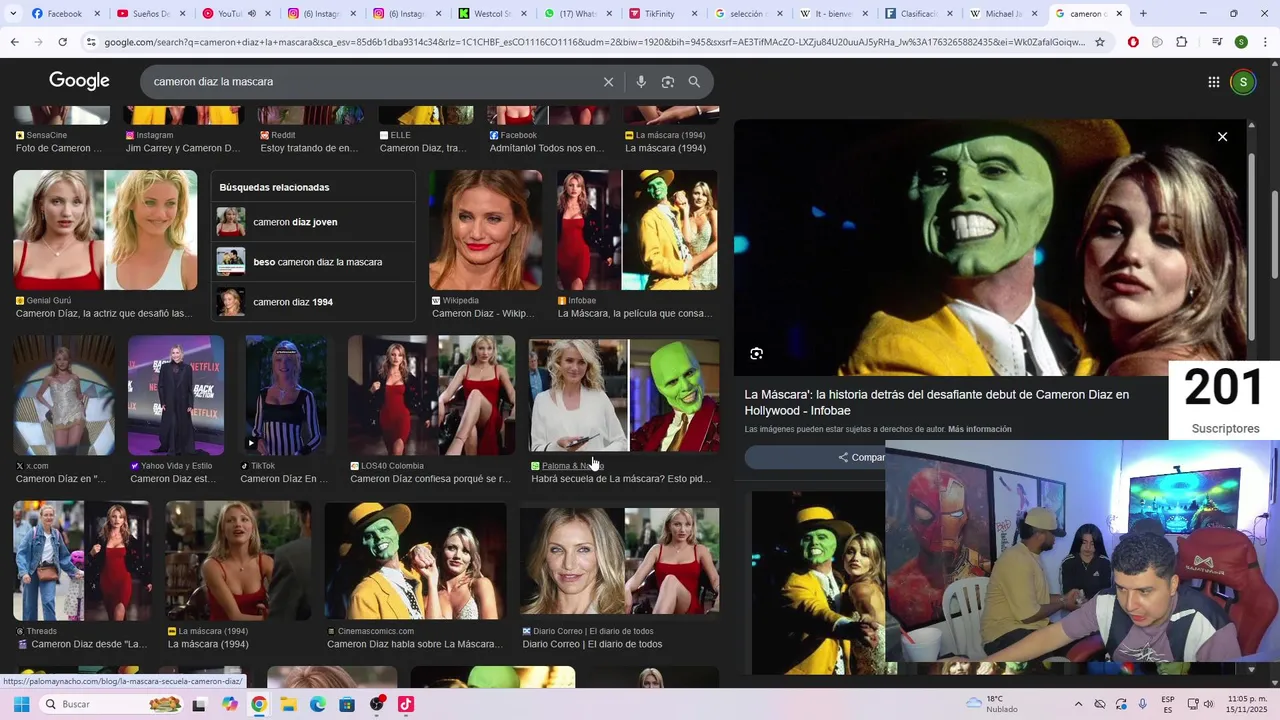Open Task View on the taskbar
This screenshot has height=720, width=1280.
[x=199, y=704]
